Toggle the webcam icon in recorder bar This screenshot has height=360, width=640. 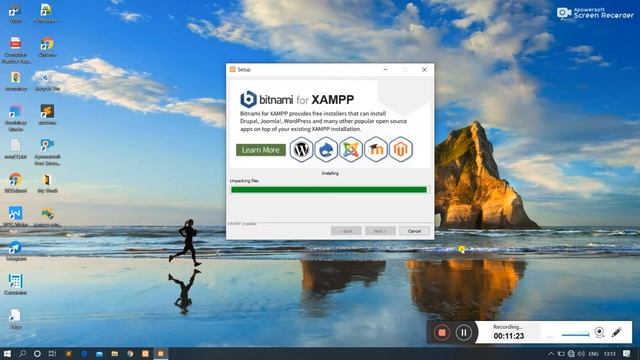[x=599, y=332]
